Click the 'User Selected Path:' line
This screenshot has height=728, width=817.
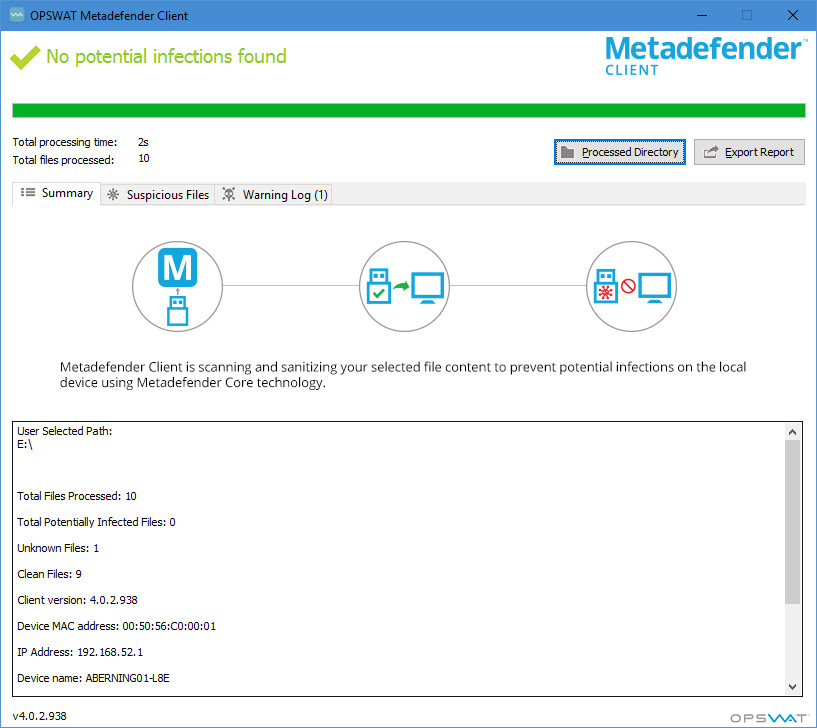click(x=65, y=431)
